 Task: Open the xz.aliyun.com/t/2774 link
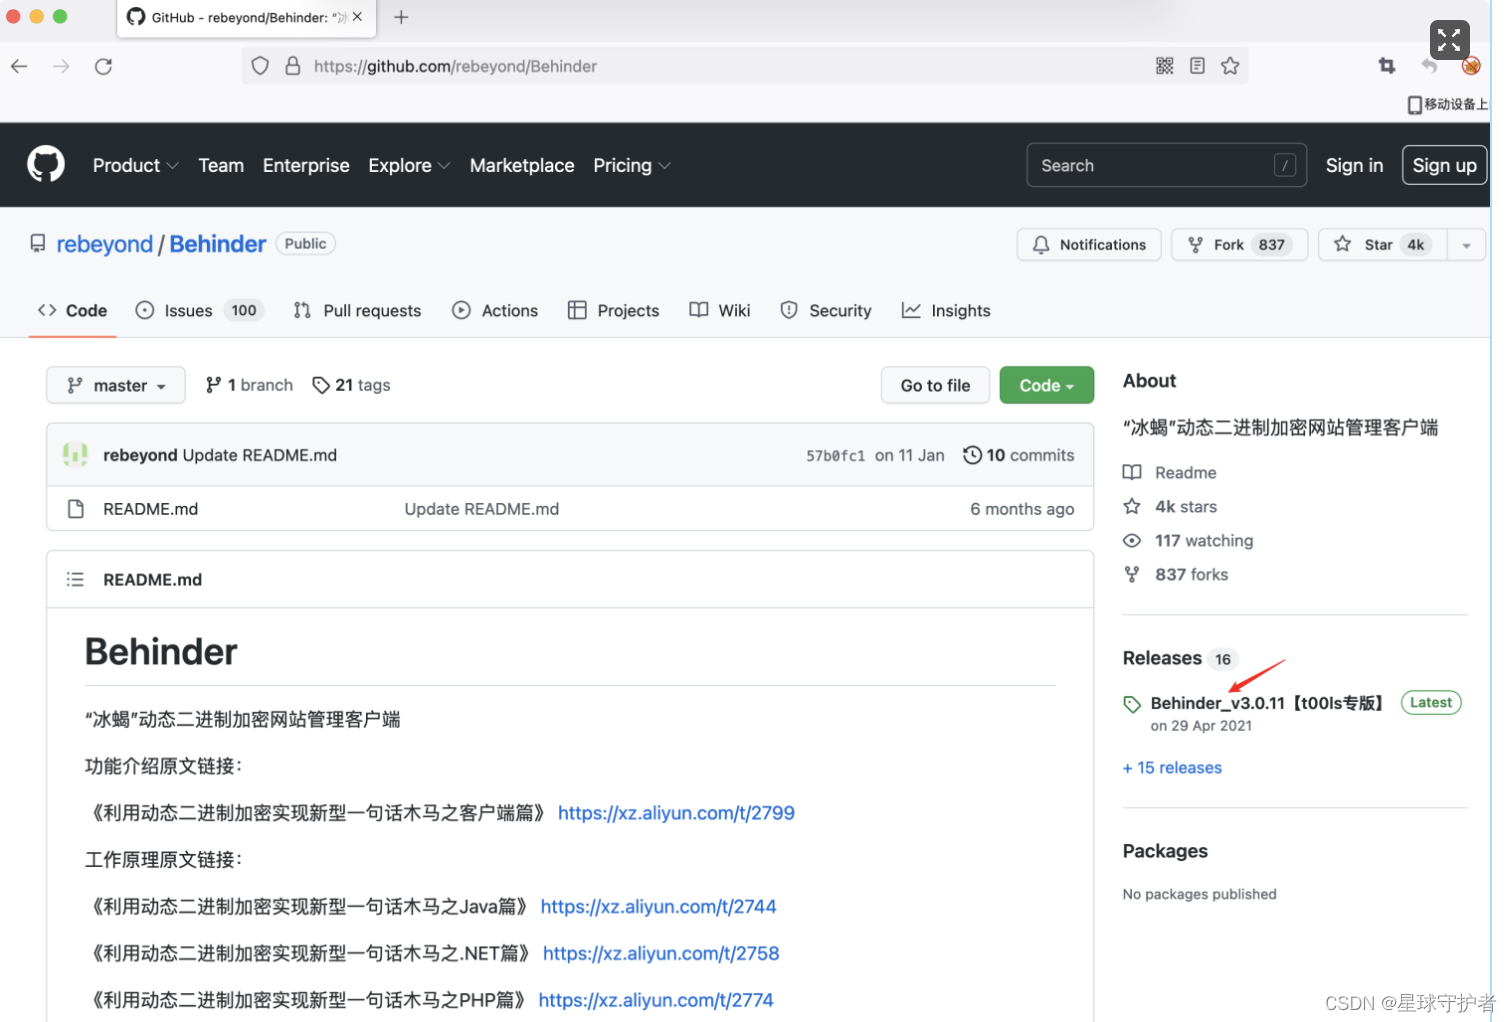[x=656, y=1000]
